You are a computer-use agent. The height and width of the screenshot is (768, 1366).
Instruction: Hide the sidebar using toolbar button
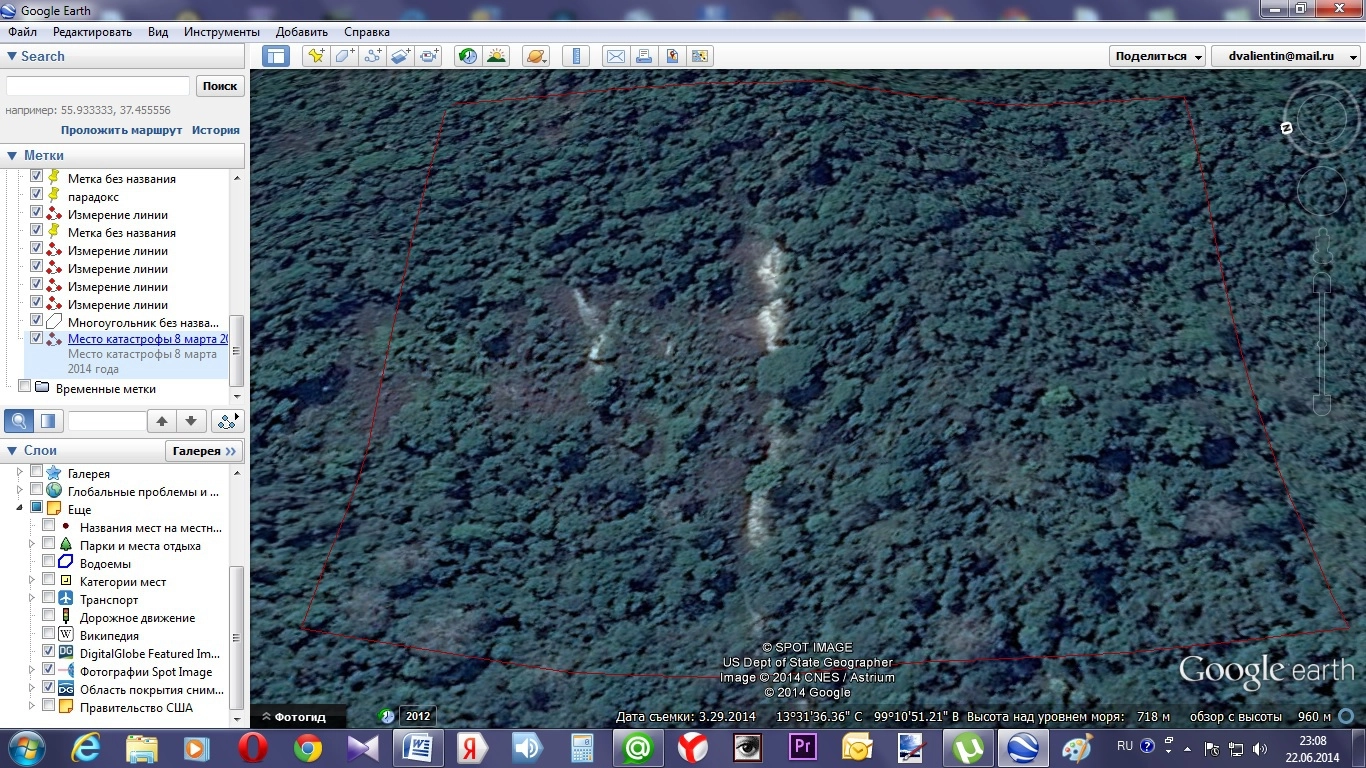pyautogui.click(x=275, y=56)
